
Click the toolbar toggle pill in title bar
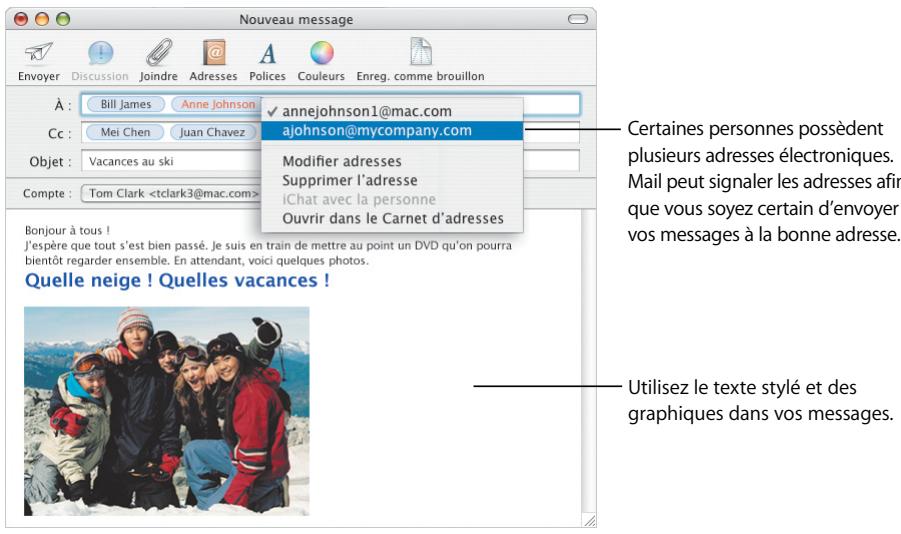(x=577, y=19)
